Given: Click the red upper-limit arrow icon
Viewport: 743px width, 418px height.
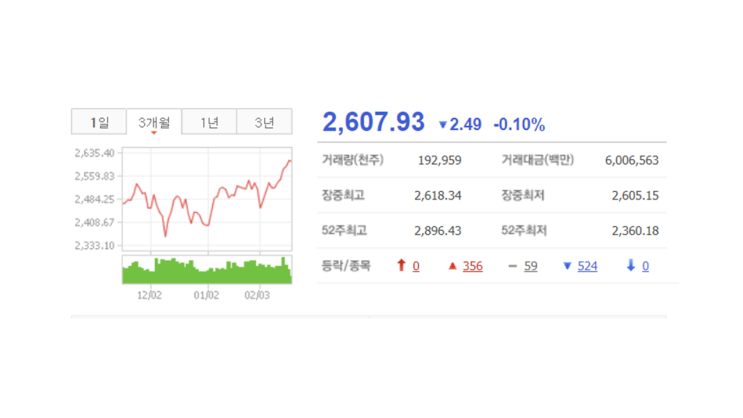Looking at the screenshot, I should point(401,265).
